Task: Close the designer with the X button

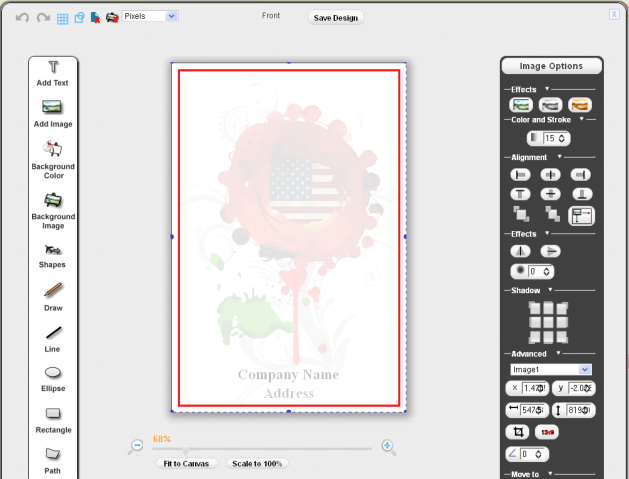Action: (614, 14)
